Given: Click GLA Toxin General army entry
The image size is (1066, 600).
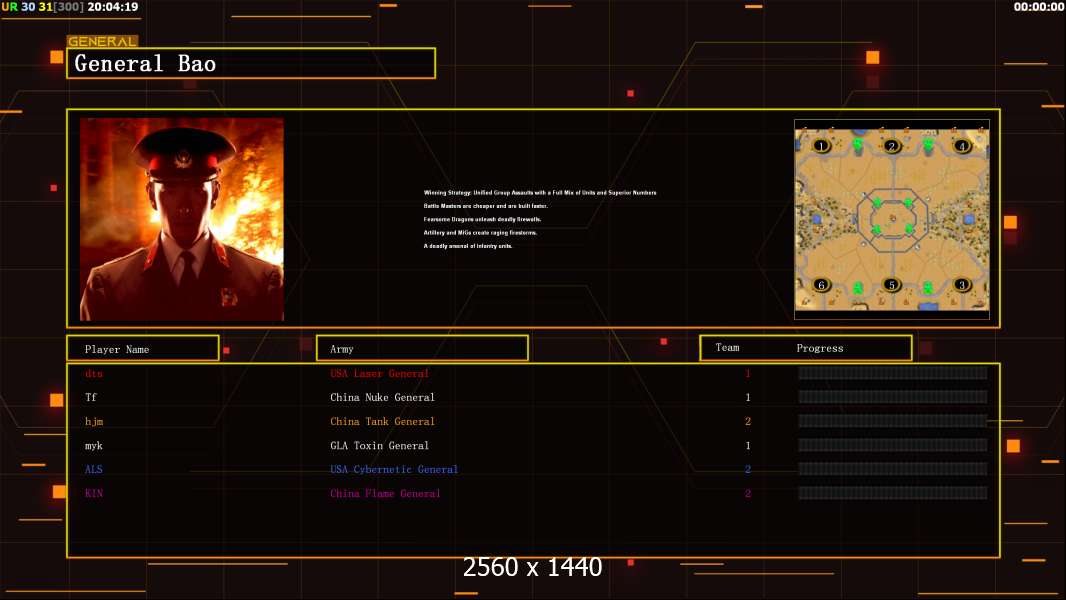Looking at the screenshot, I should (379, 446).
